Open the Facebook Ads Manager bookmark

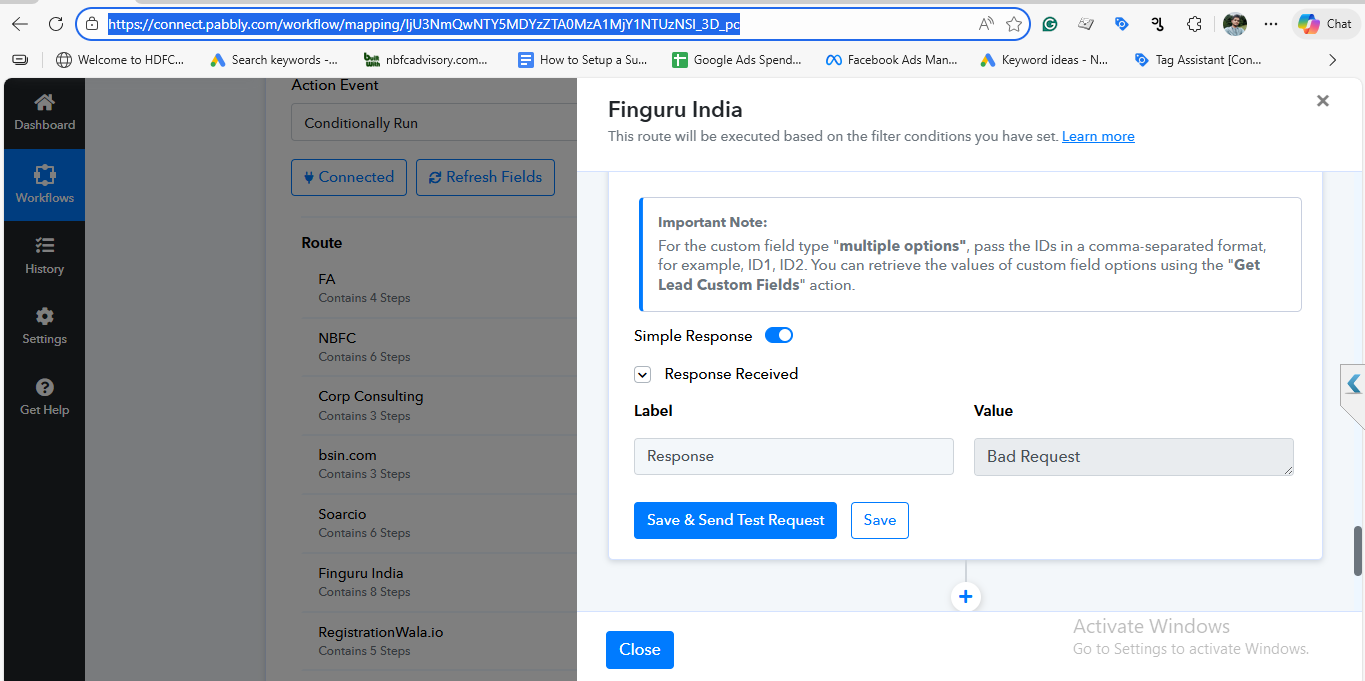tap(891, 60)
